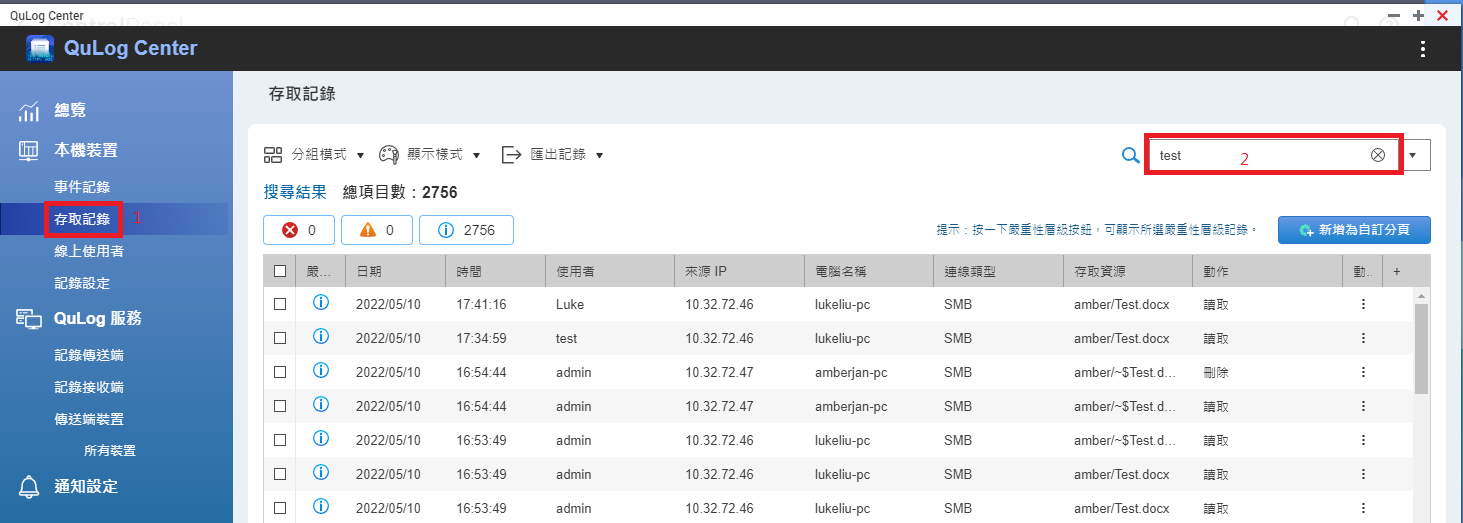Select QuLog 服務 in the sidebar
This screenshot has height=523, width=1463.
click(98, 318)
